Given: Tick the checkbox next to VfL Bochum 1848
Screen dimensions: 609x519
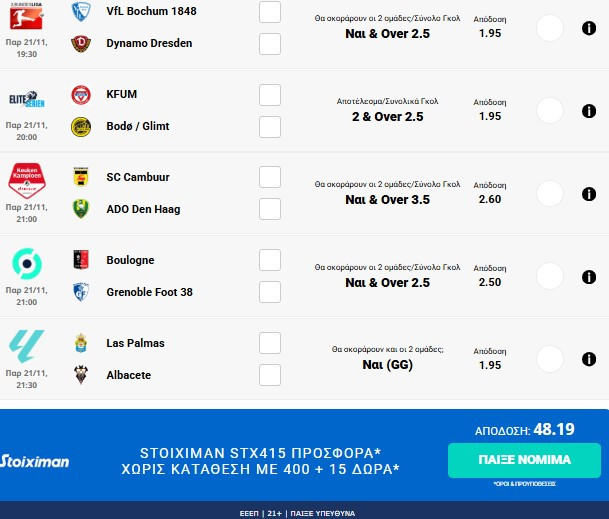Looking at the screenshot, I should [269, 12].
